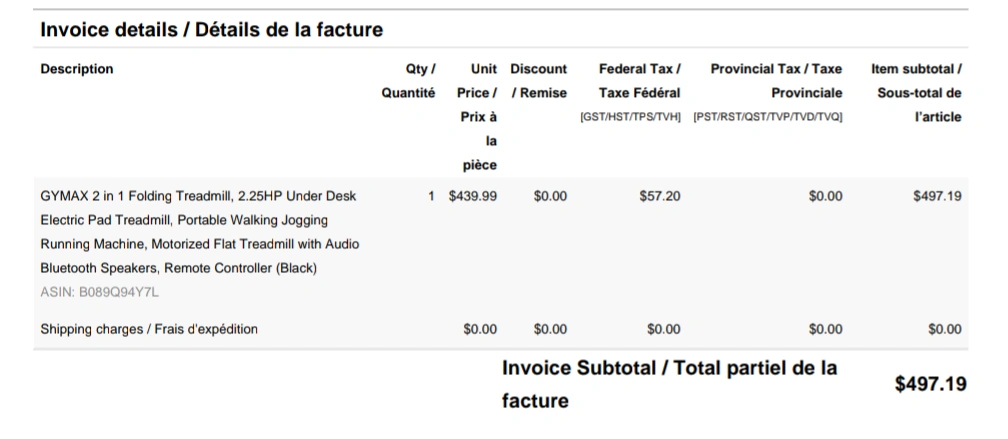Click the Unit Price column header
Screen dimensions: 1008x439
pyautogui.click(x=477, y=117)
